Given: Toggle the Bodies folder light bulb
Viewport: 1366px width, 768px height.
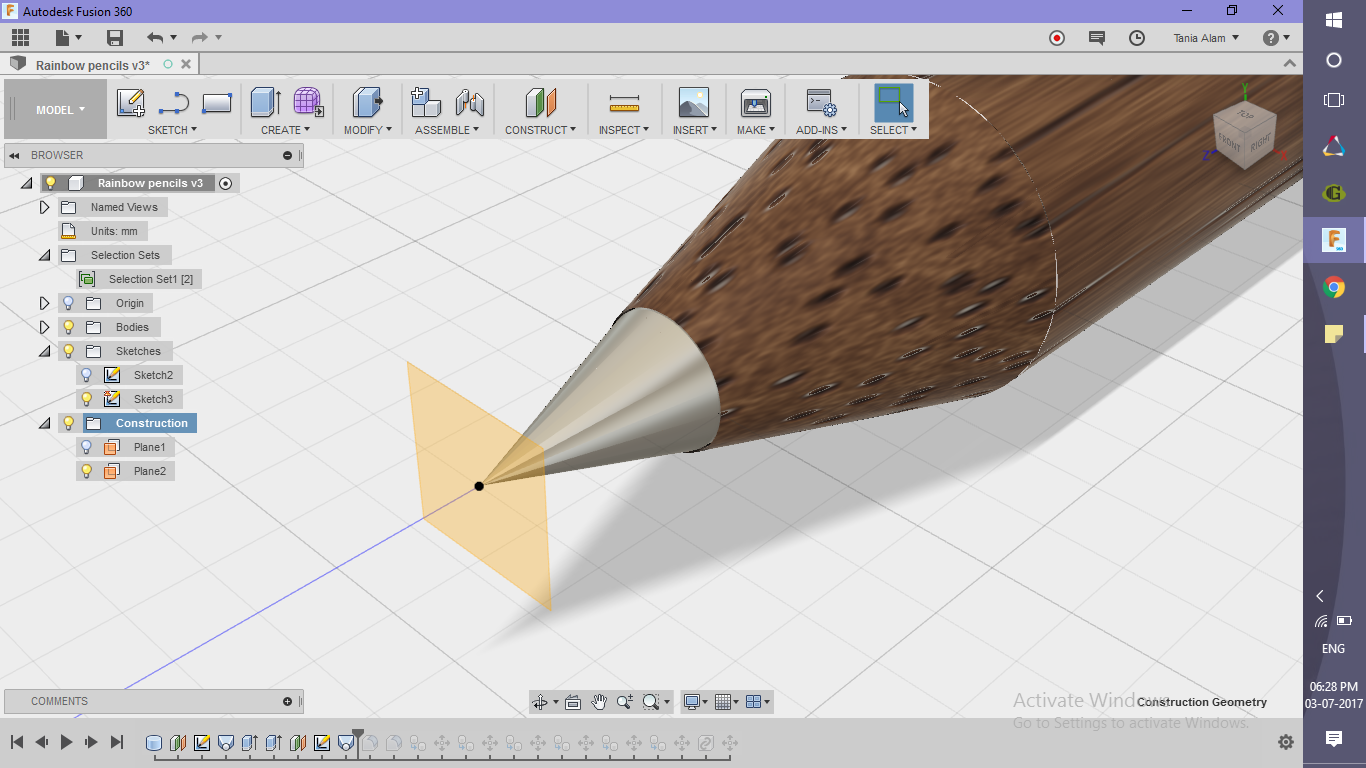Looking at the screenshot, I should tap(68, 327).
